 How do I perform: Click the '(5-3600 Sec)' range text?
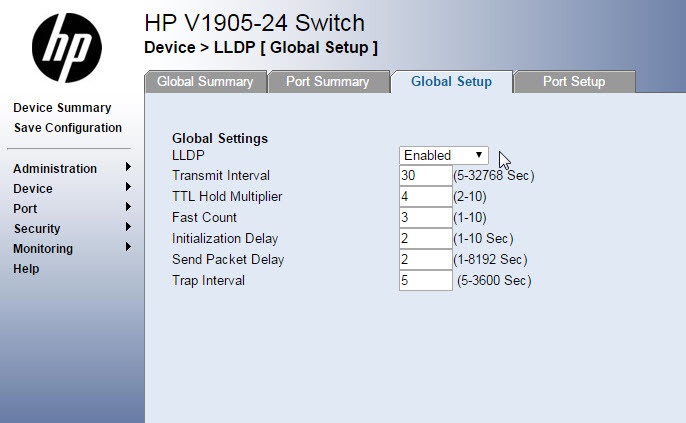point(494,280)
